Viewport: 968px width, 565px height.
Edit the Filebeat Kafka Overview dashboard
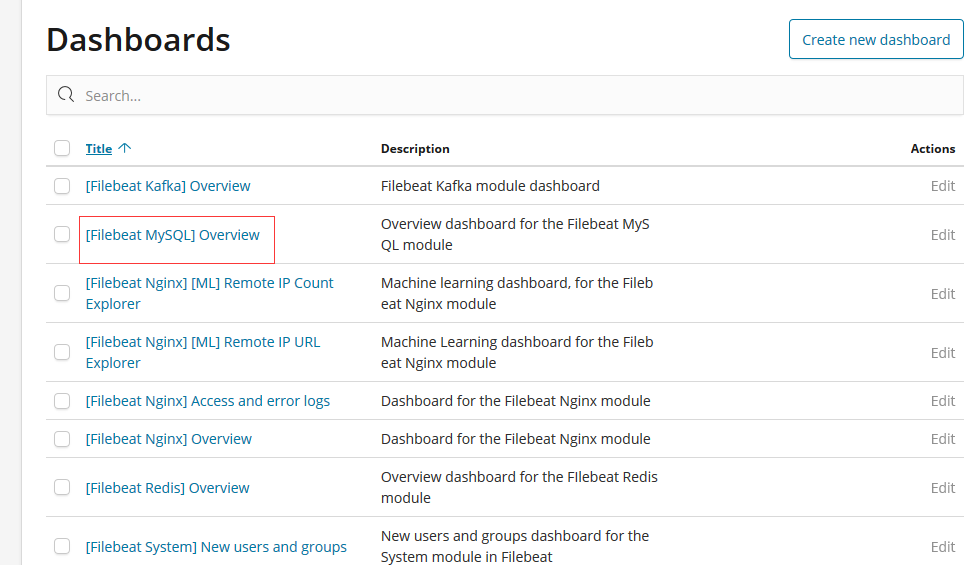[942, 186]
